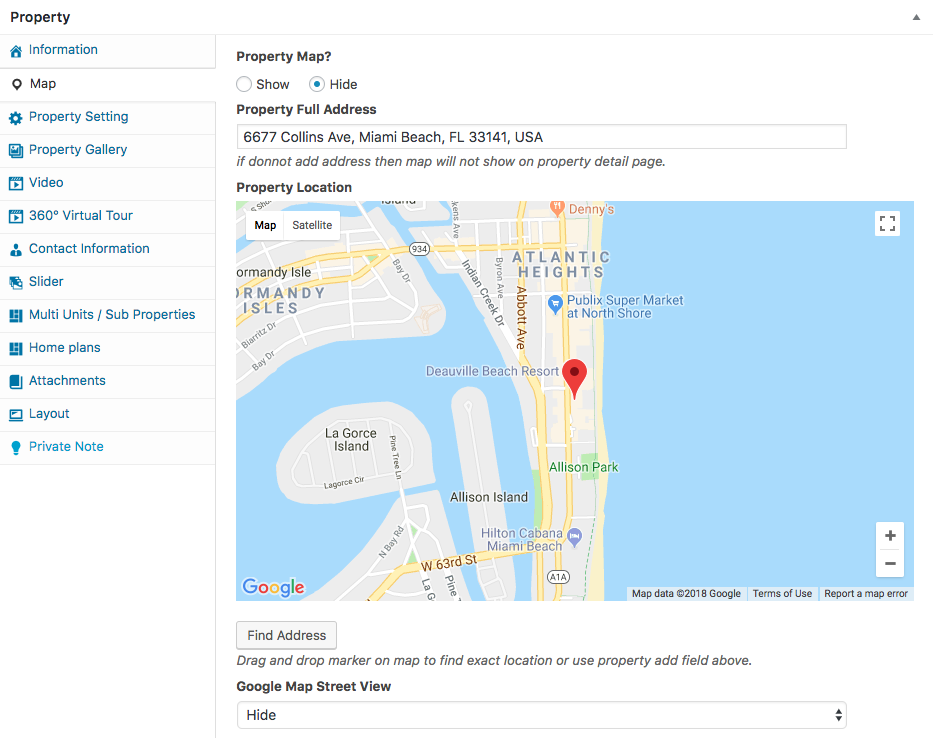The width and height of the screenshot is (933, 738).
Task: Zoom out on the map
Action: click(890, 563)
